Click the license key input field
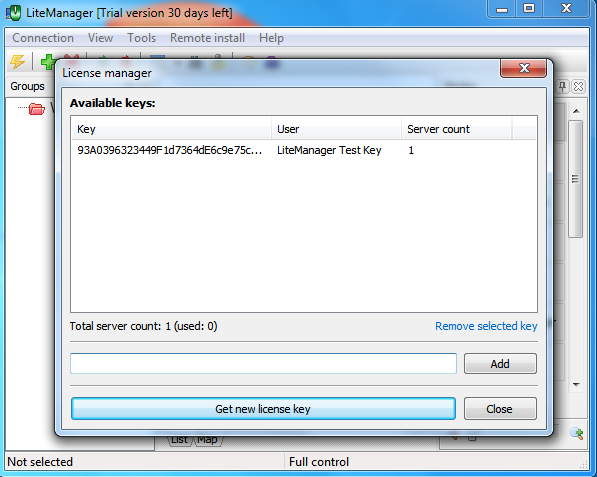Image resolution: width=597 pixels, height=477 pixels. [x=263, y=364]
